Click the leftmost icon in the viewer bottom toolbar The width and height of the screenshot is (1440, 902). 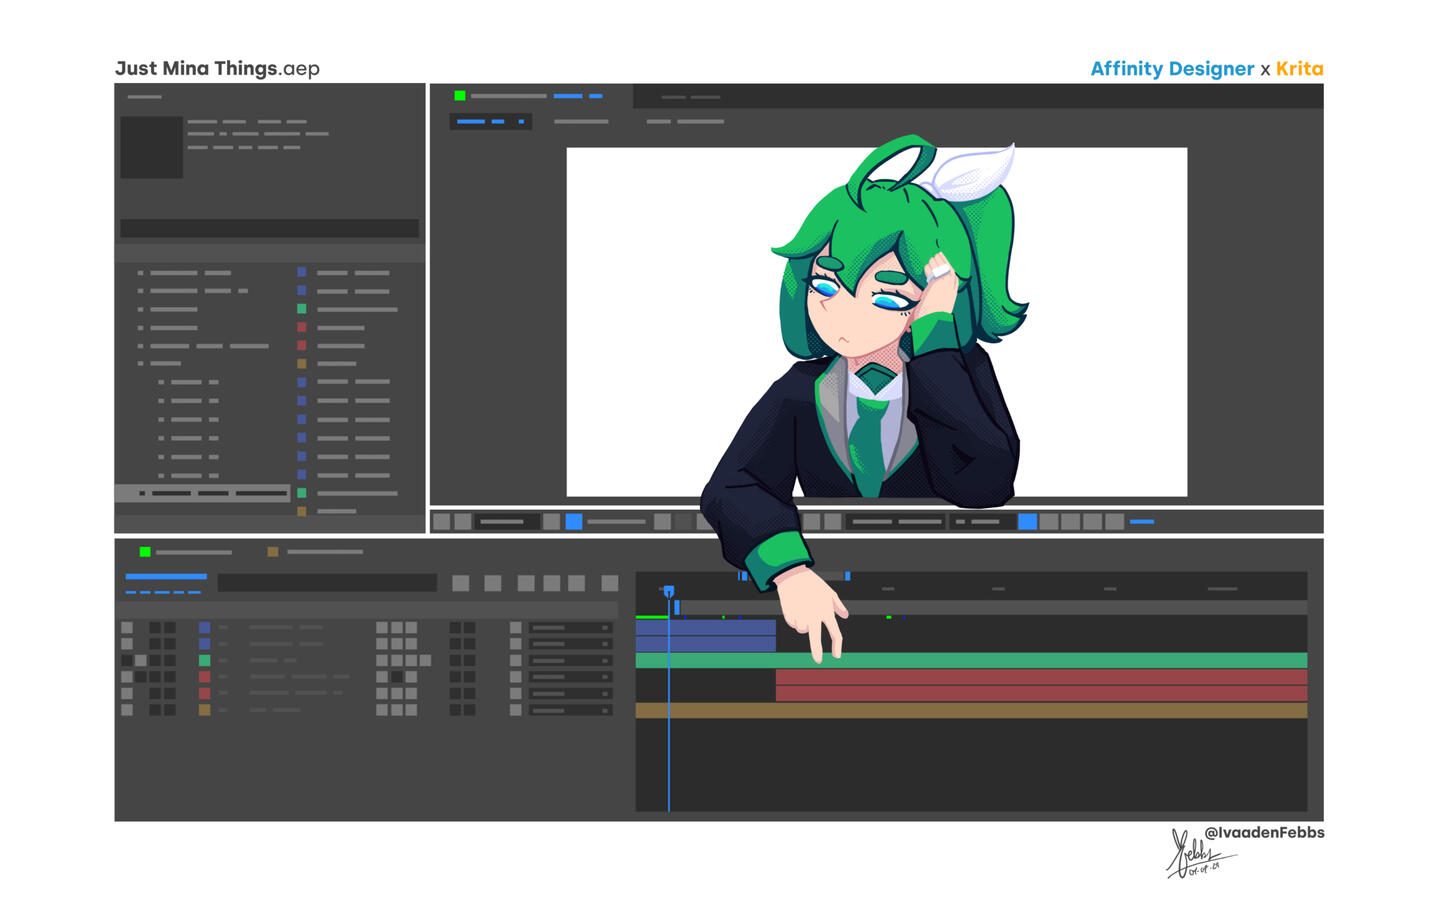click(441, 521)
